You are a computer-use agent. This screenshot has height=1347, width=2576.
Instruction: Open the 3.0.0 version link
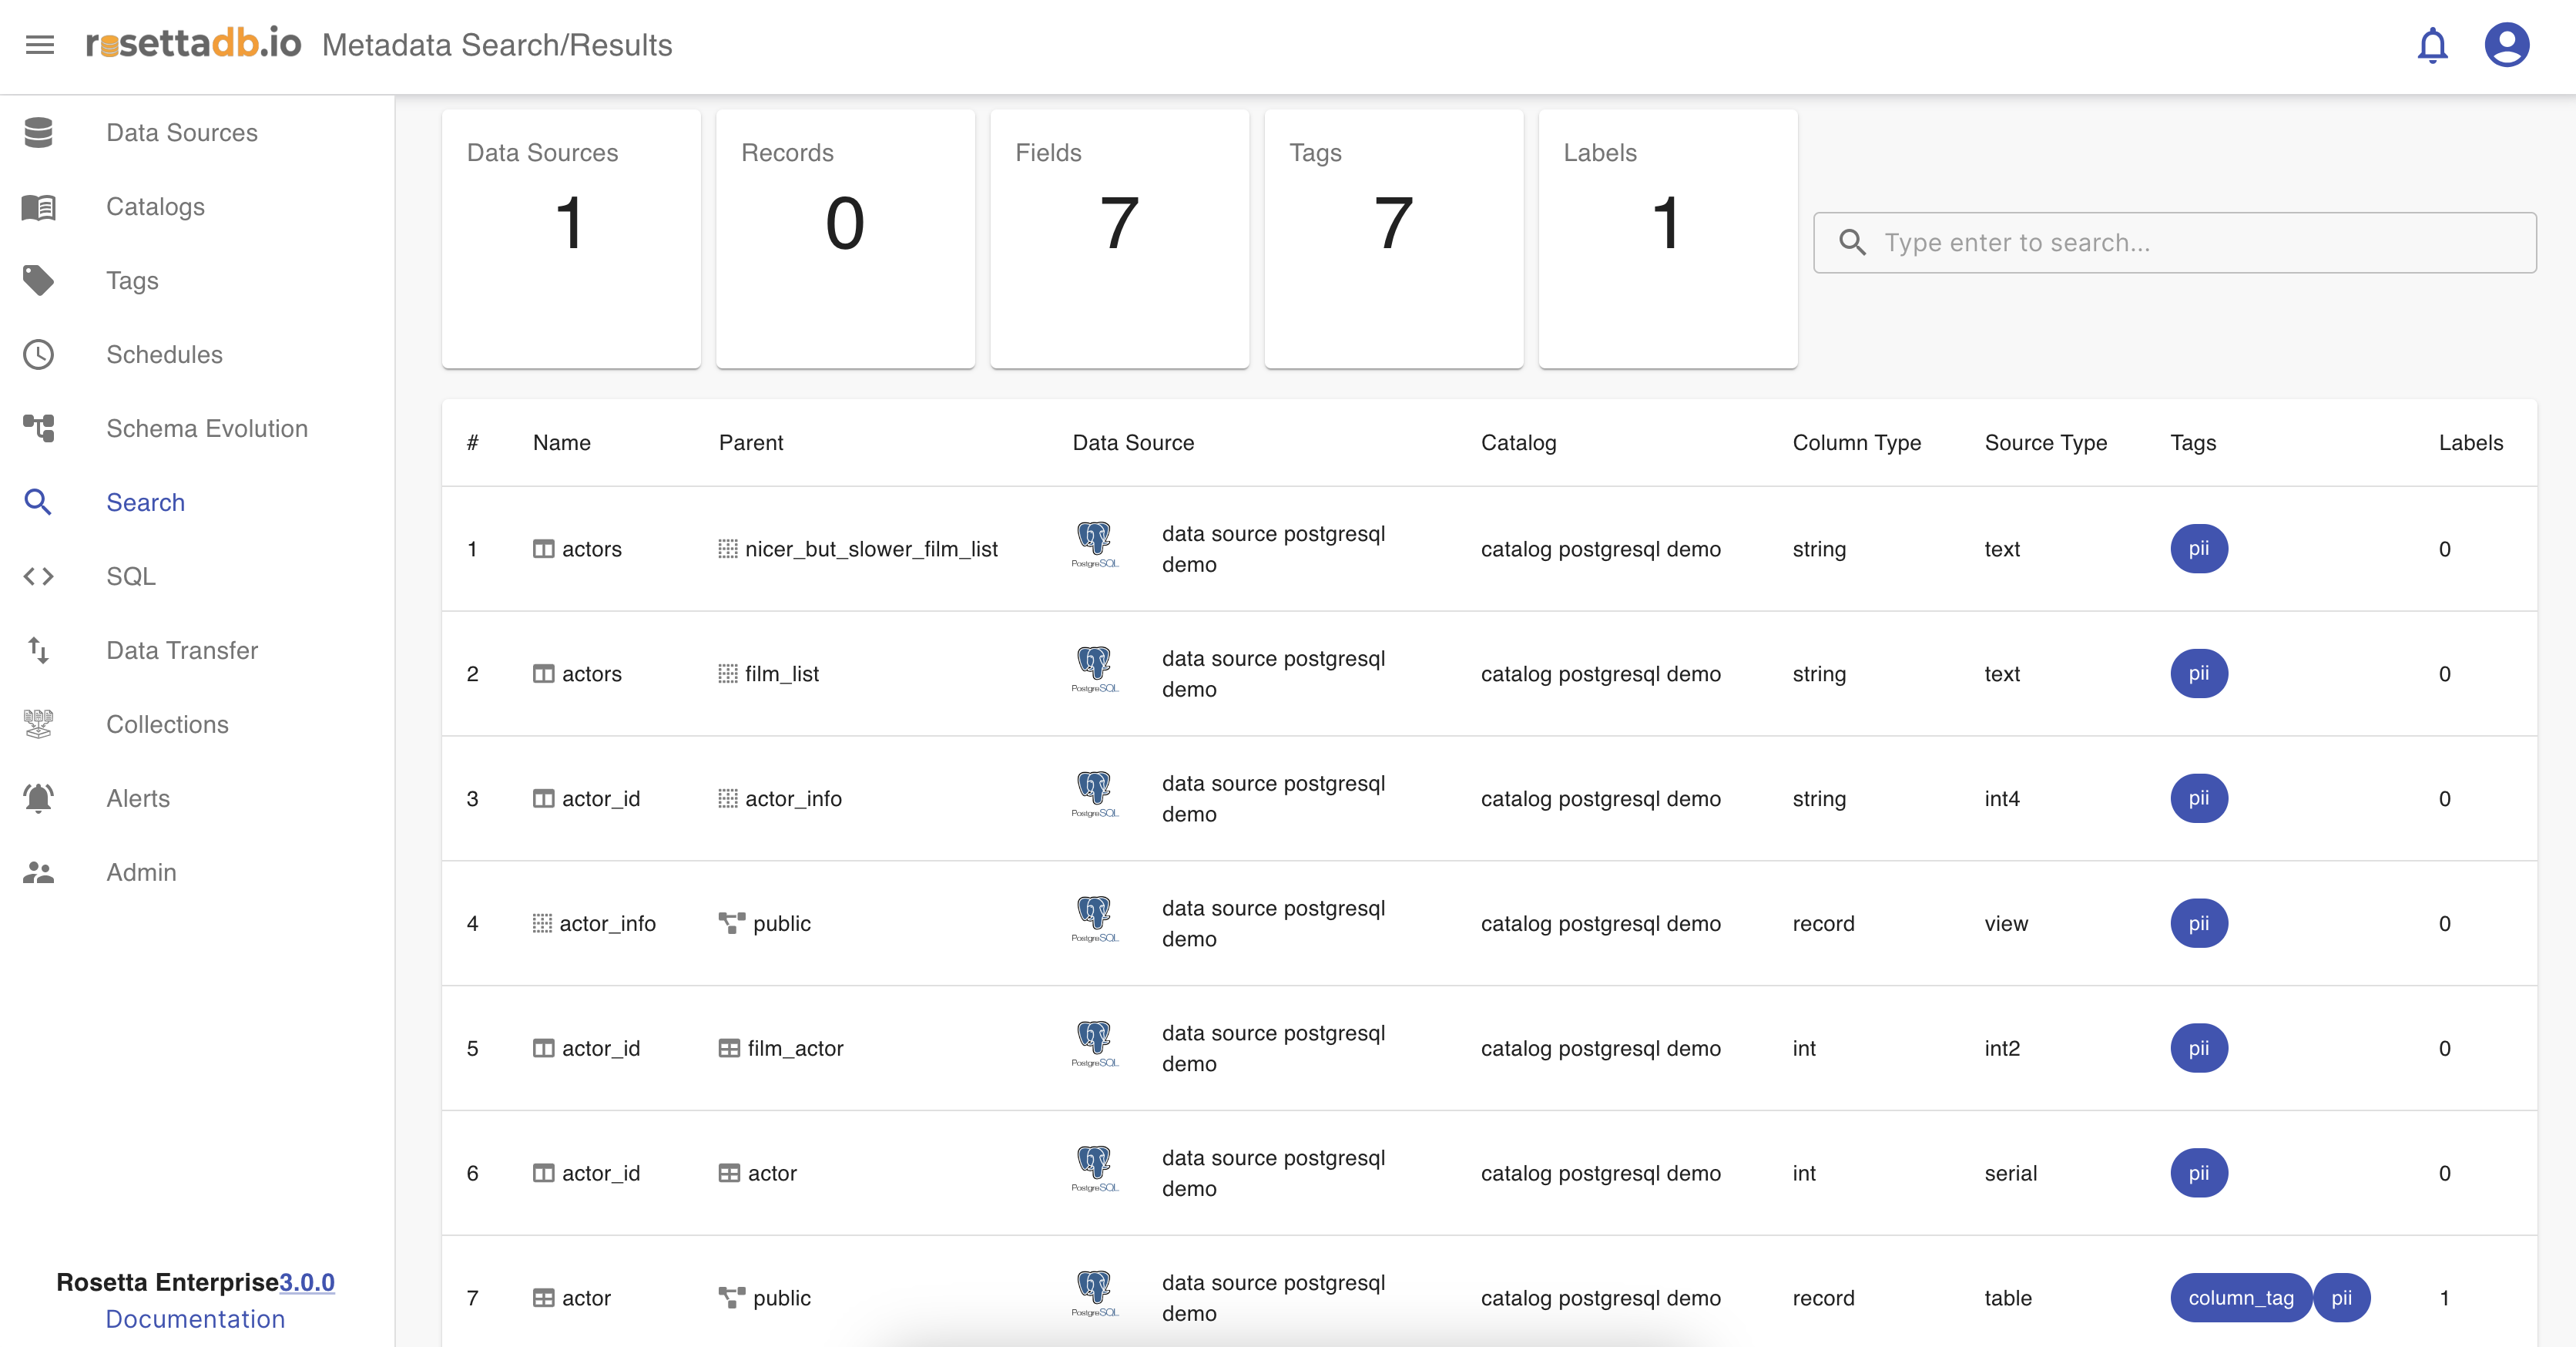(x=306, y=1282)
